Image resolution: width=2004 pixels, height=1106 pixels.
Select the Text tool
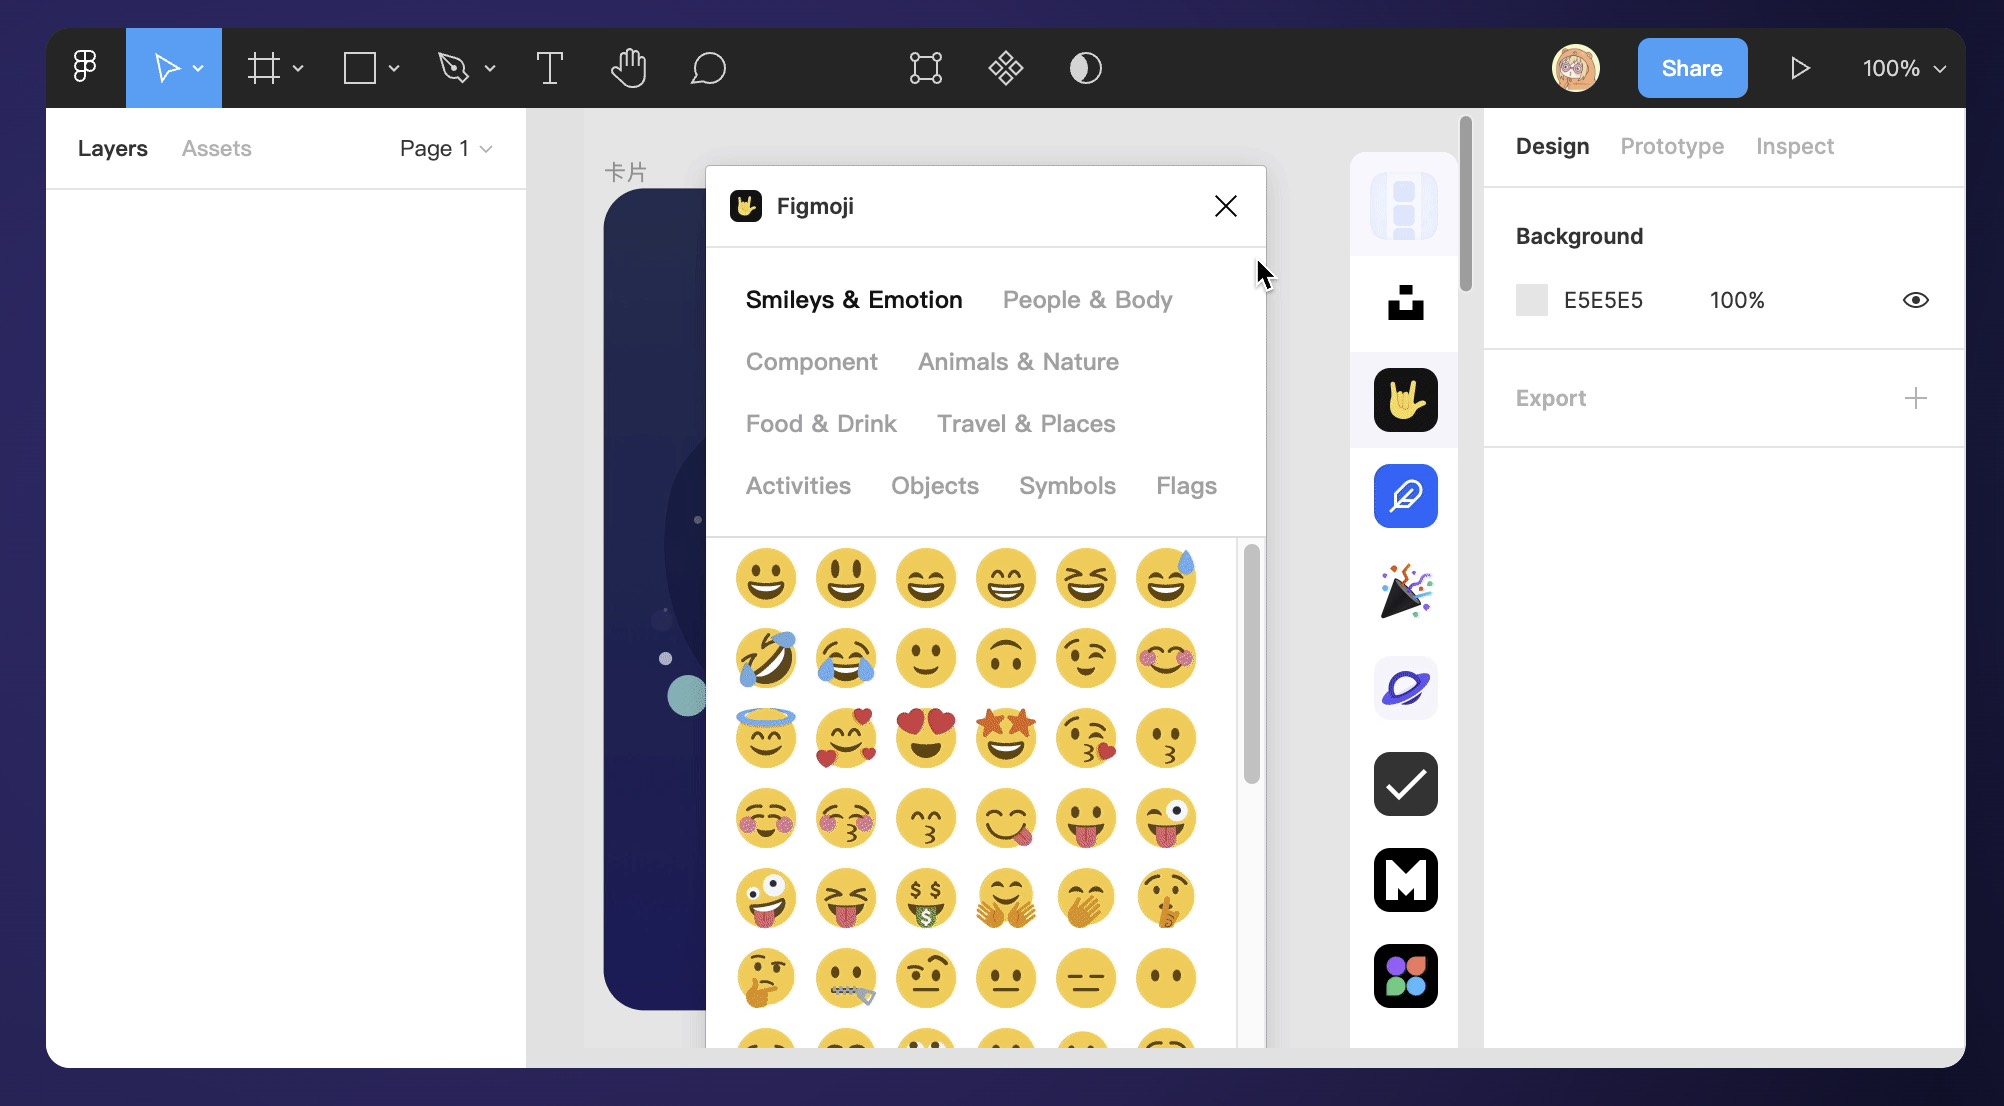click(550, 68)
